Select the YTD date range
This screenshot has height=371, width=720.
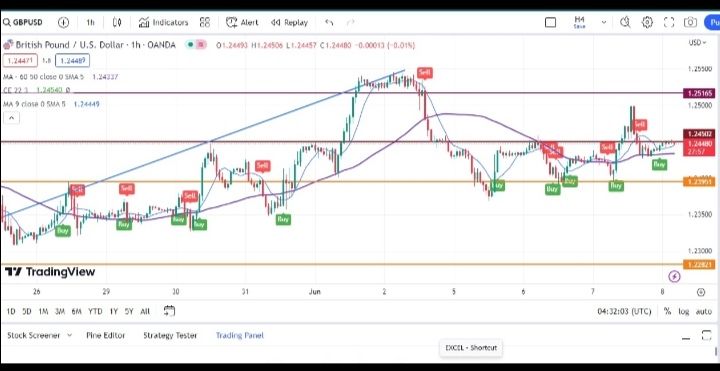click(x=95, y=311)
